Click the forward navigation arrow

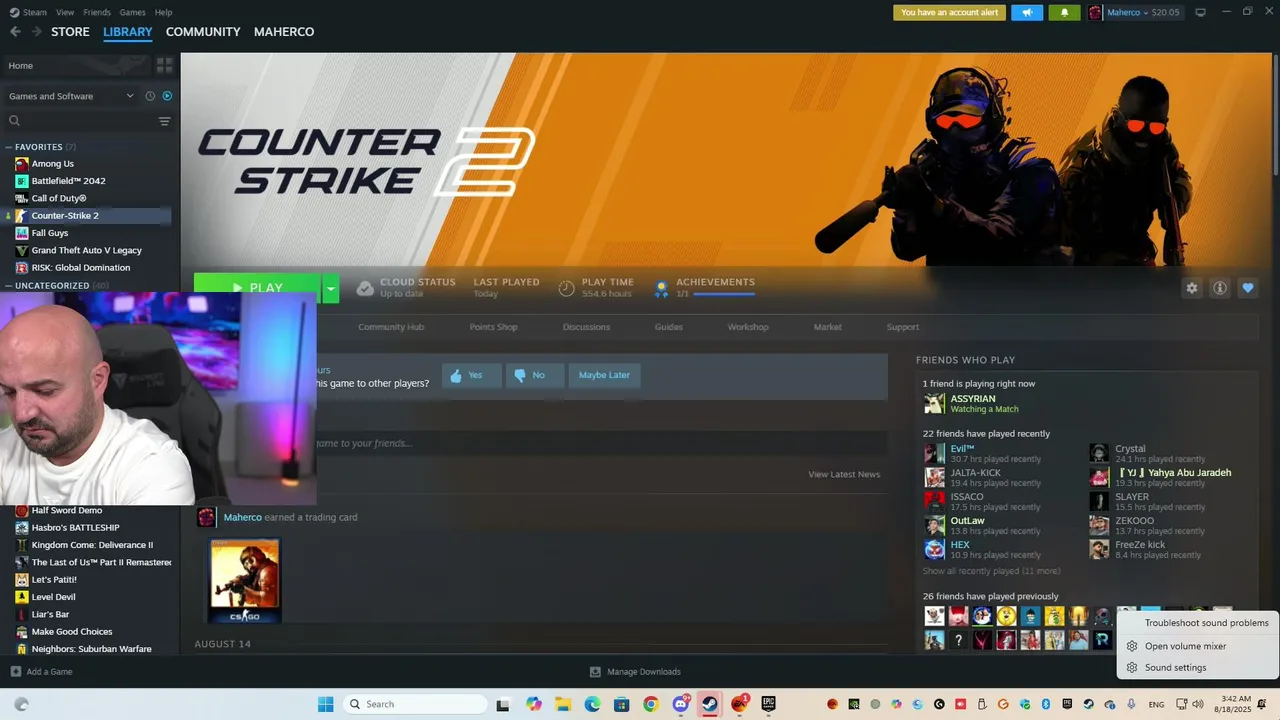point(37,32)
